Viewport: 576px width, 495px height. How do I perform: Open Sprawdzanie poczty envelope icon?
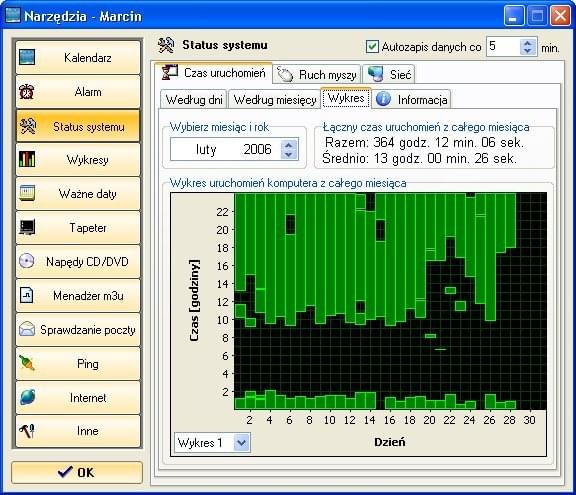pyautogui.click(x=27, y=329)
